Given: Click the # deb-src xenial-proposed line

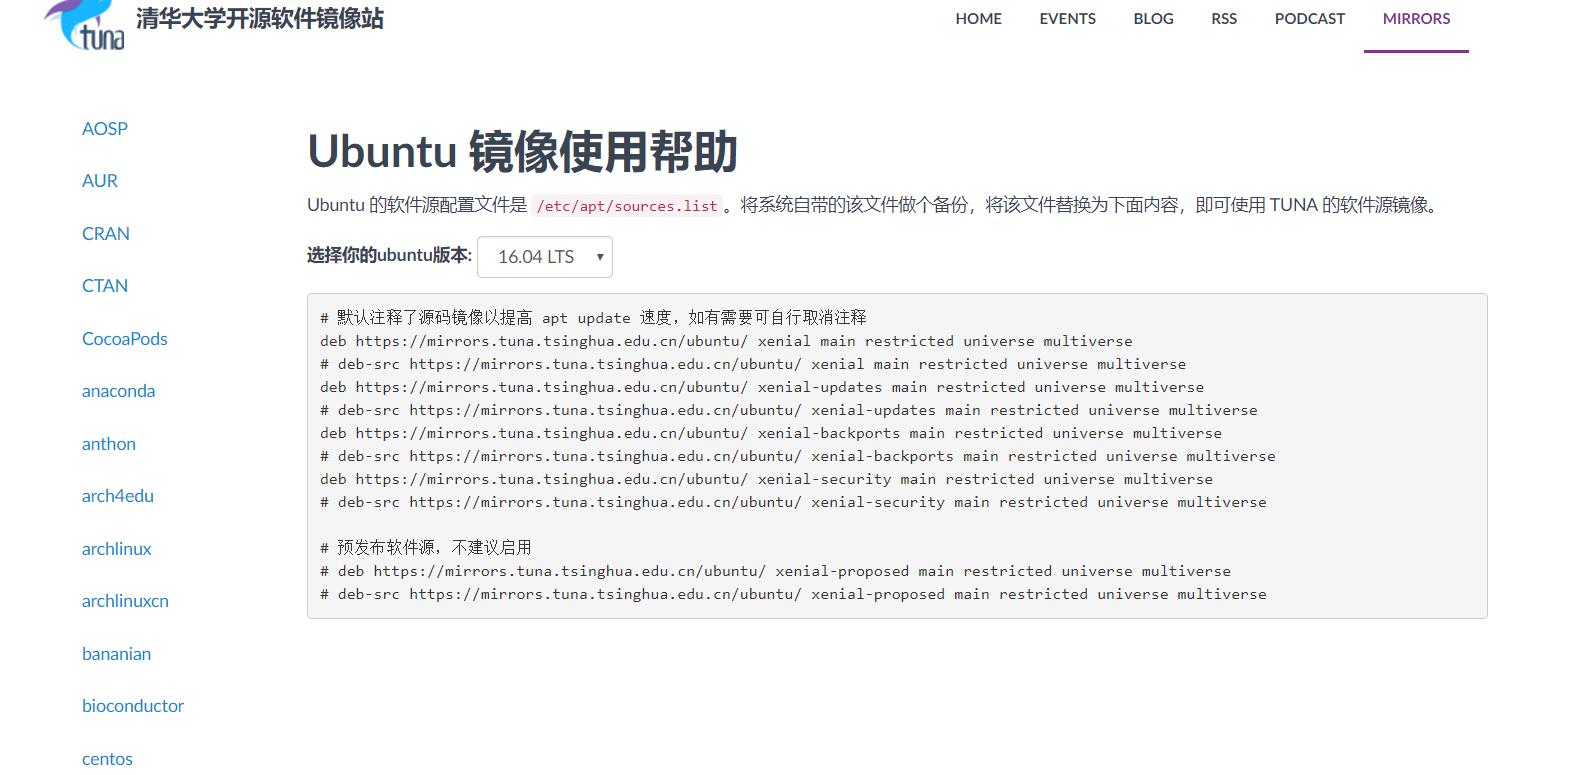Looking at the screenshot, I should [793, 594].
